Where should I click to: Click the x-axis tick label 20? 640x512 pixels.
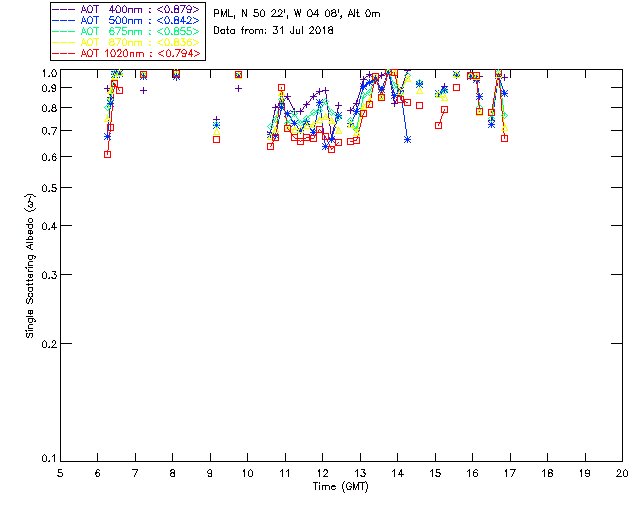(623, 472)
